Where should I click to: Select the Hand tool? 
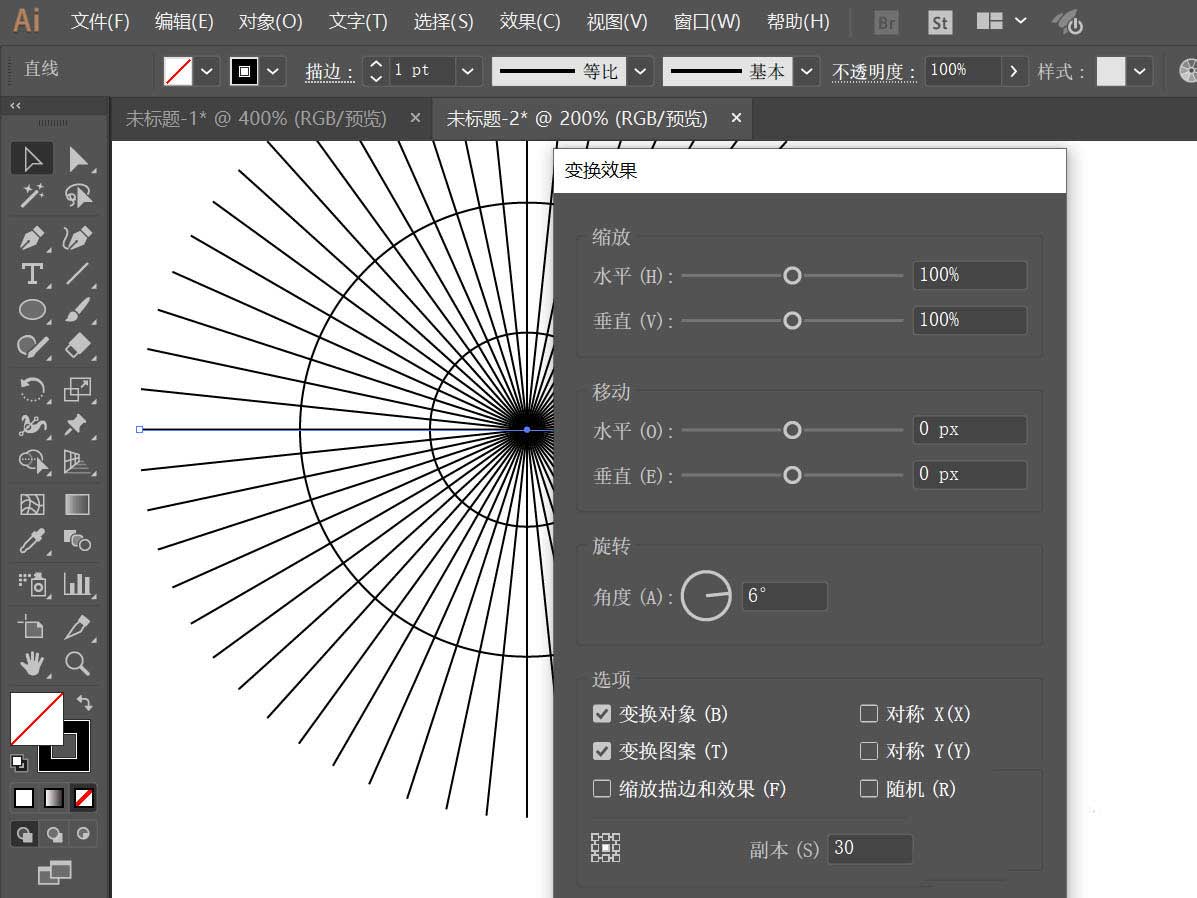(x=32, y=662)
